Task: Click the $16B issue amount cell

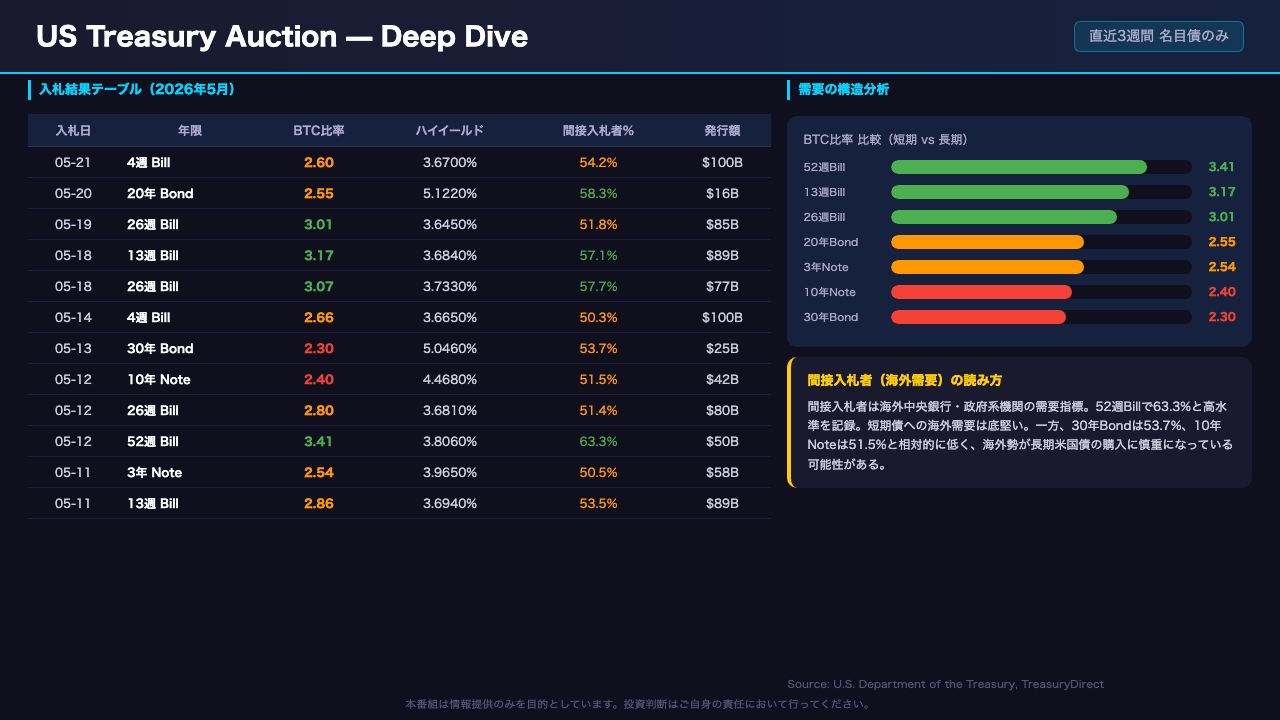Action: [x=722, y=193]
